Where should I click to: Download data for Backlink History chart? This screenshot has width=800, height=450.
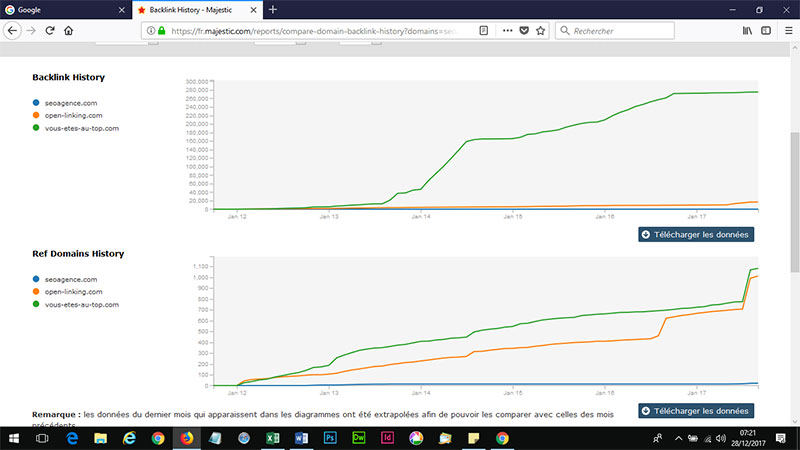(696, 235)
